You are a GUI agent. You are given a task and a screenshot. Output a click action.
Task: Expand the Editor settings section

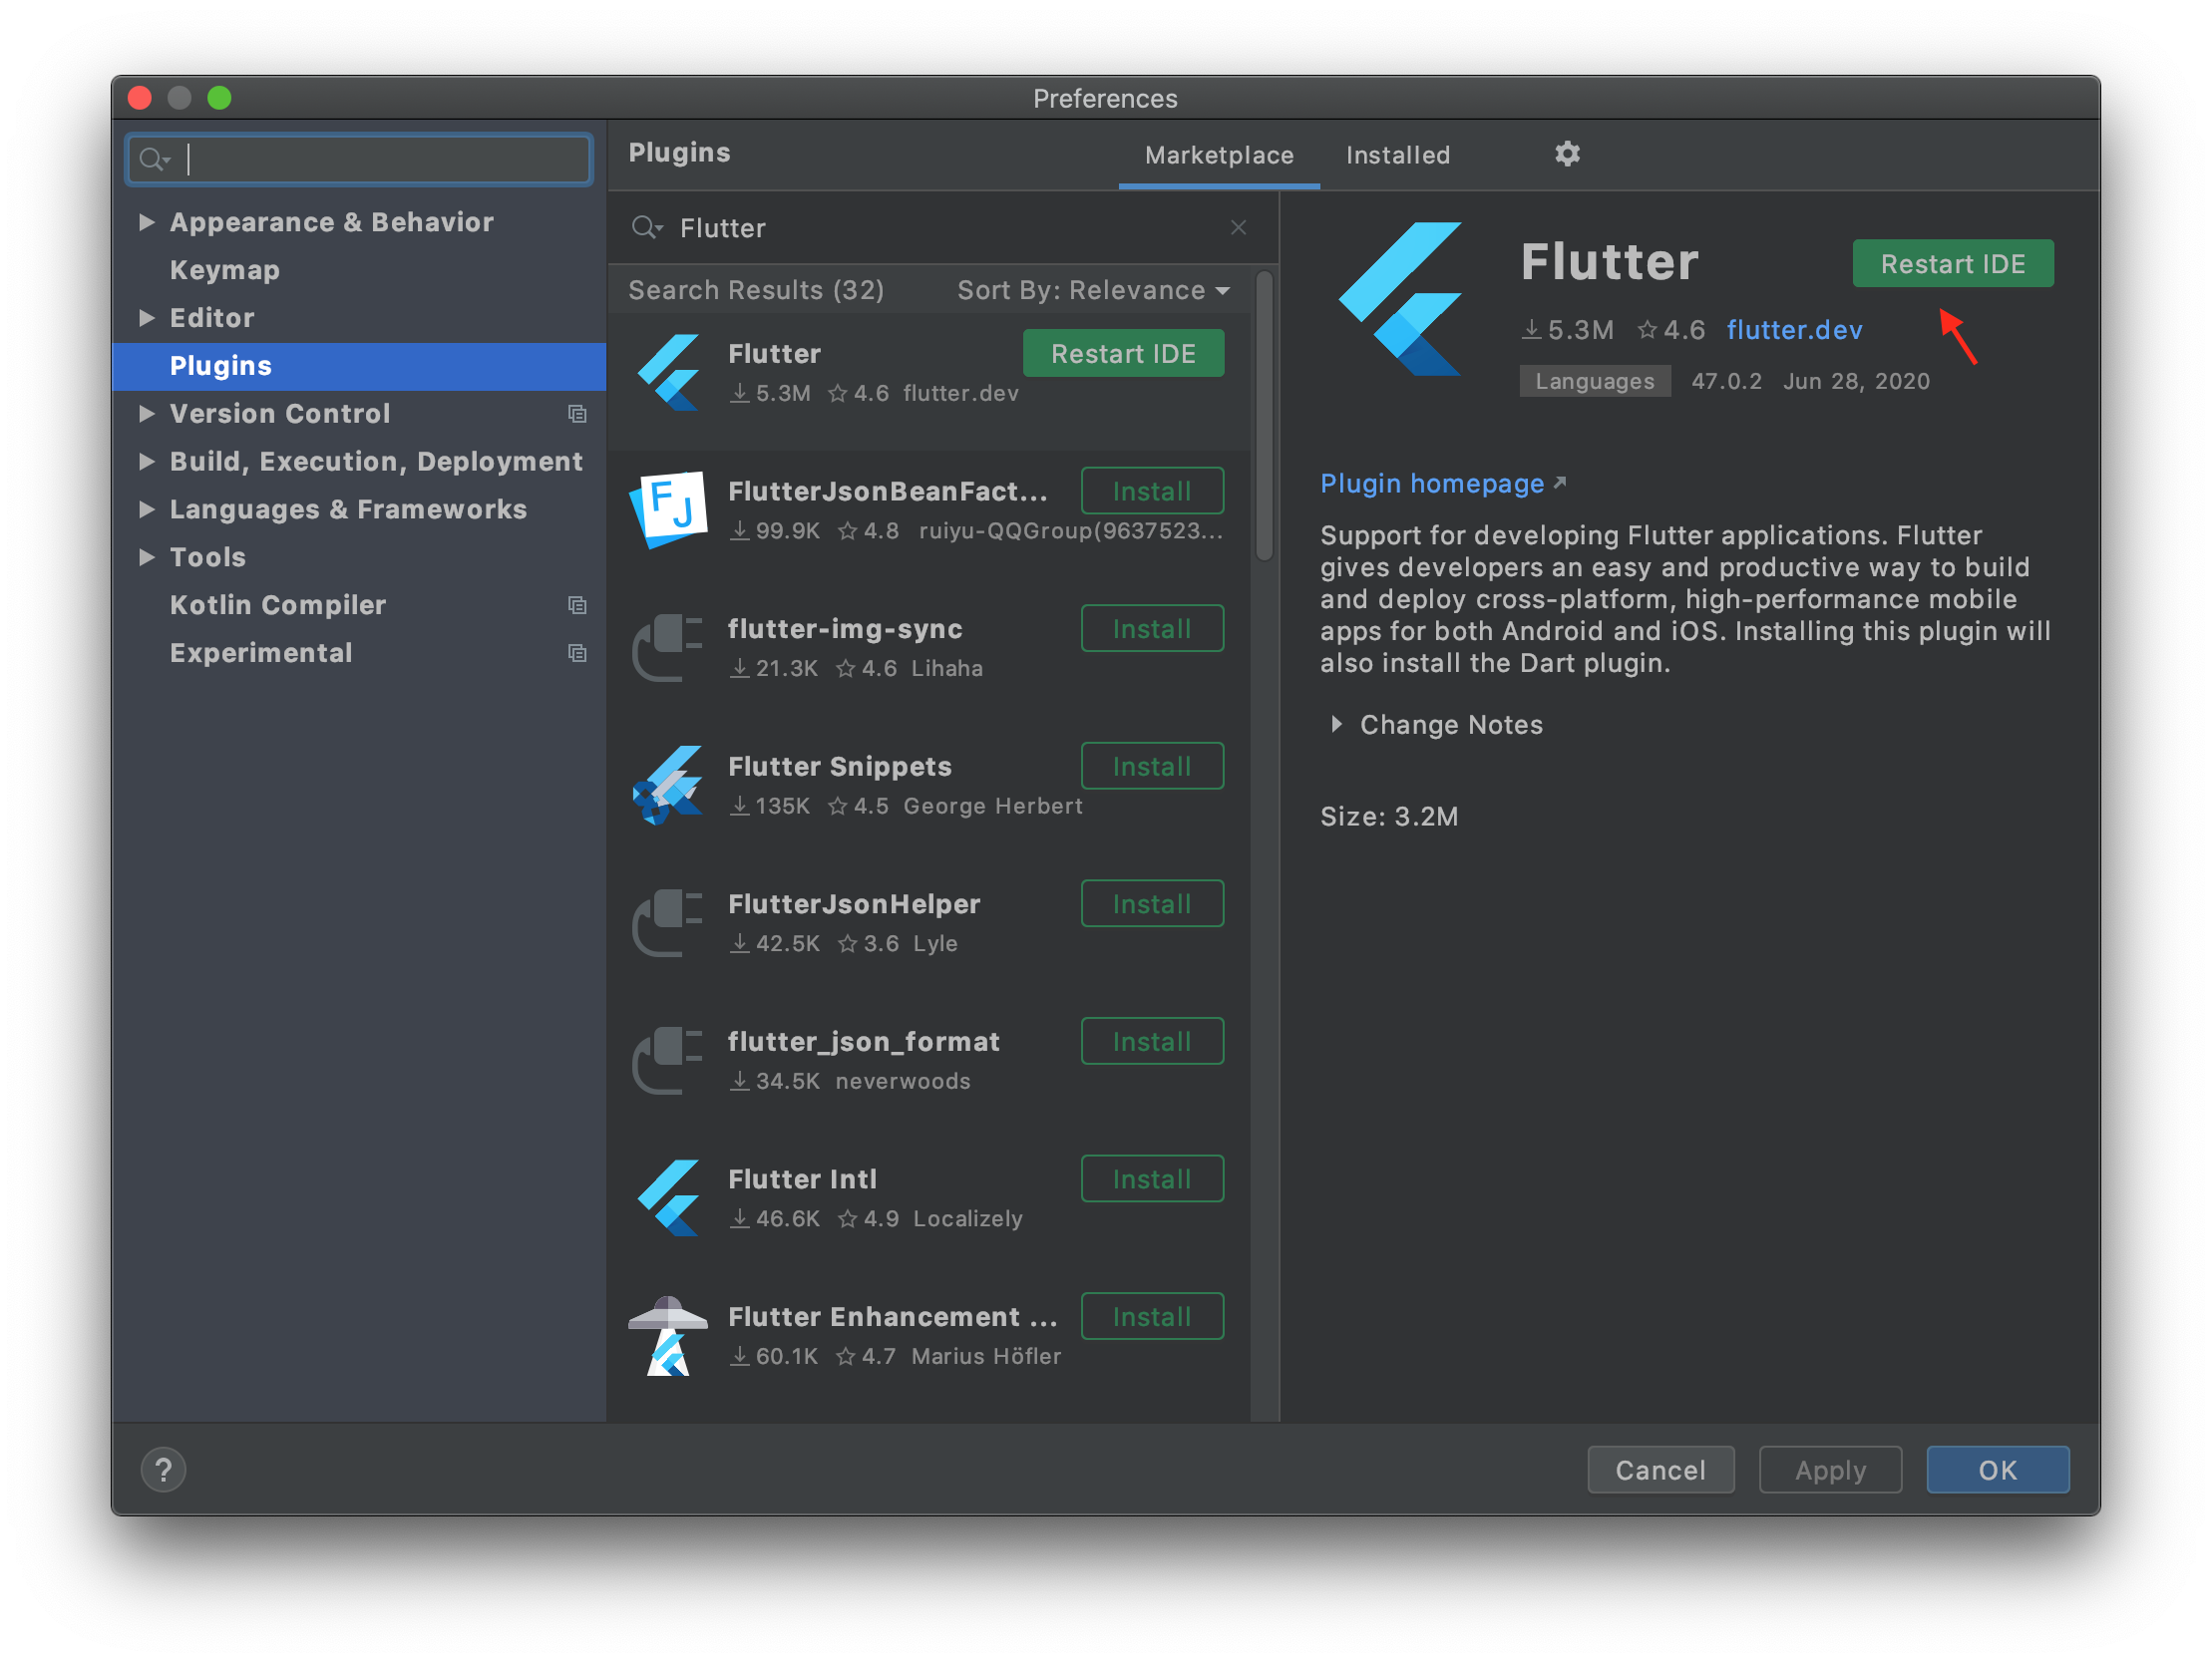pyautogui.click(x=147, y=318)
